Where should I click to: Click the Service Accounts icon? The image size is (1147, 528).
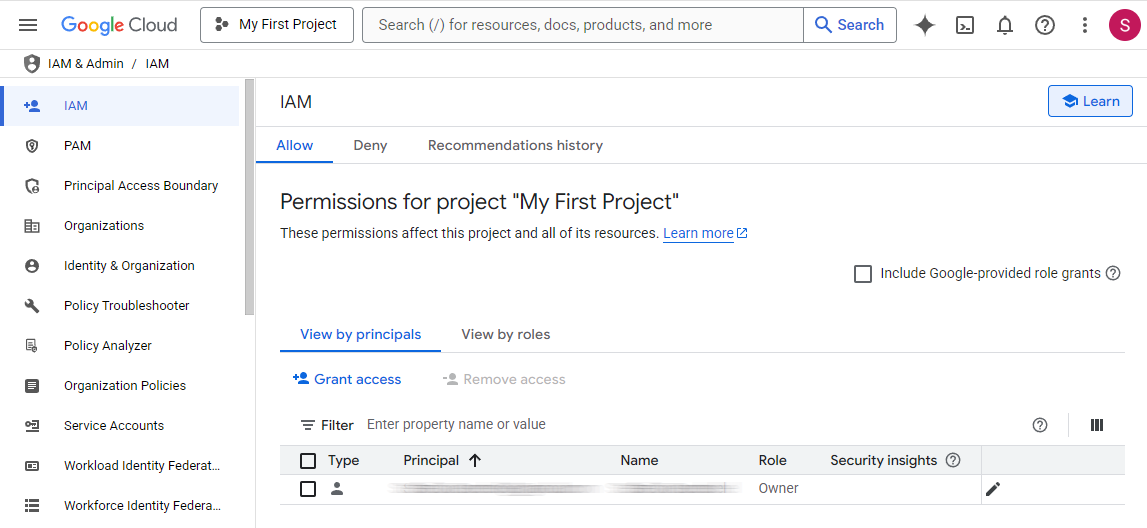31,426
